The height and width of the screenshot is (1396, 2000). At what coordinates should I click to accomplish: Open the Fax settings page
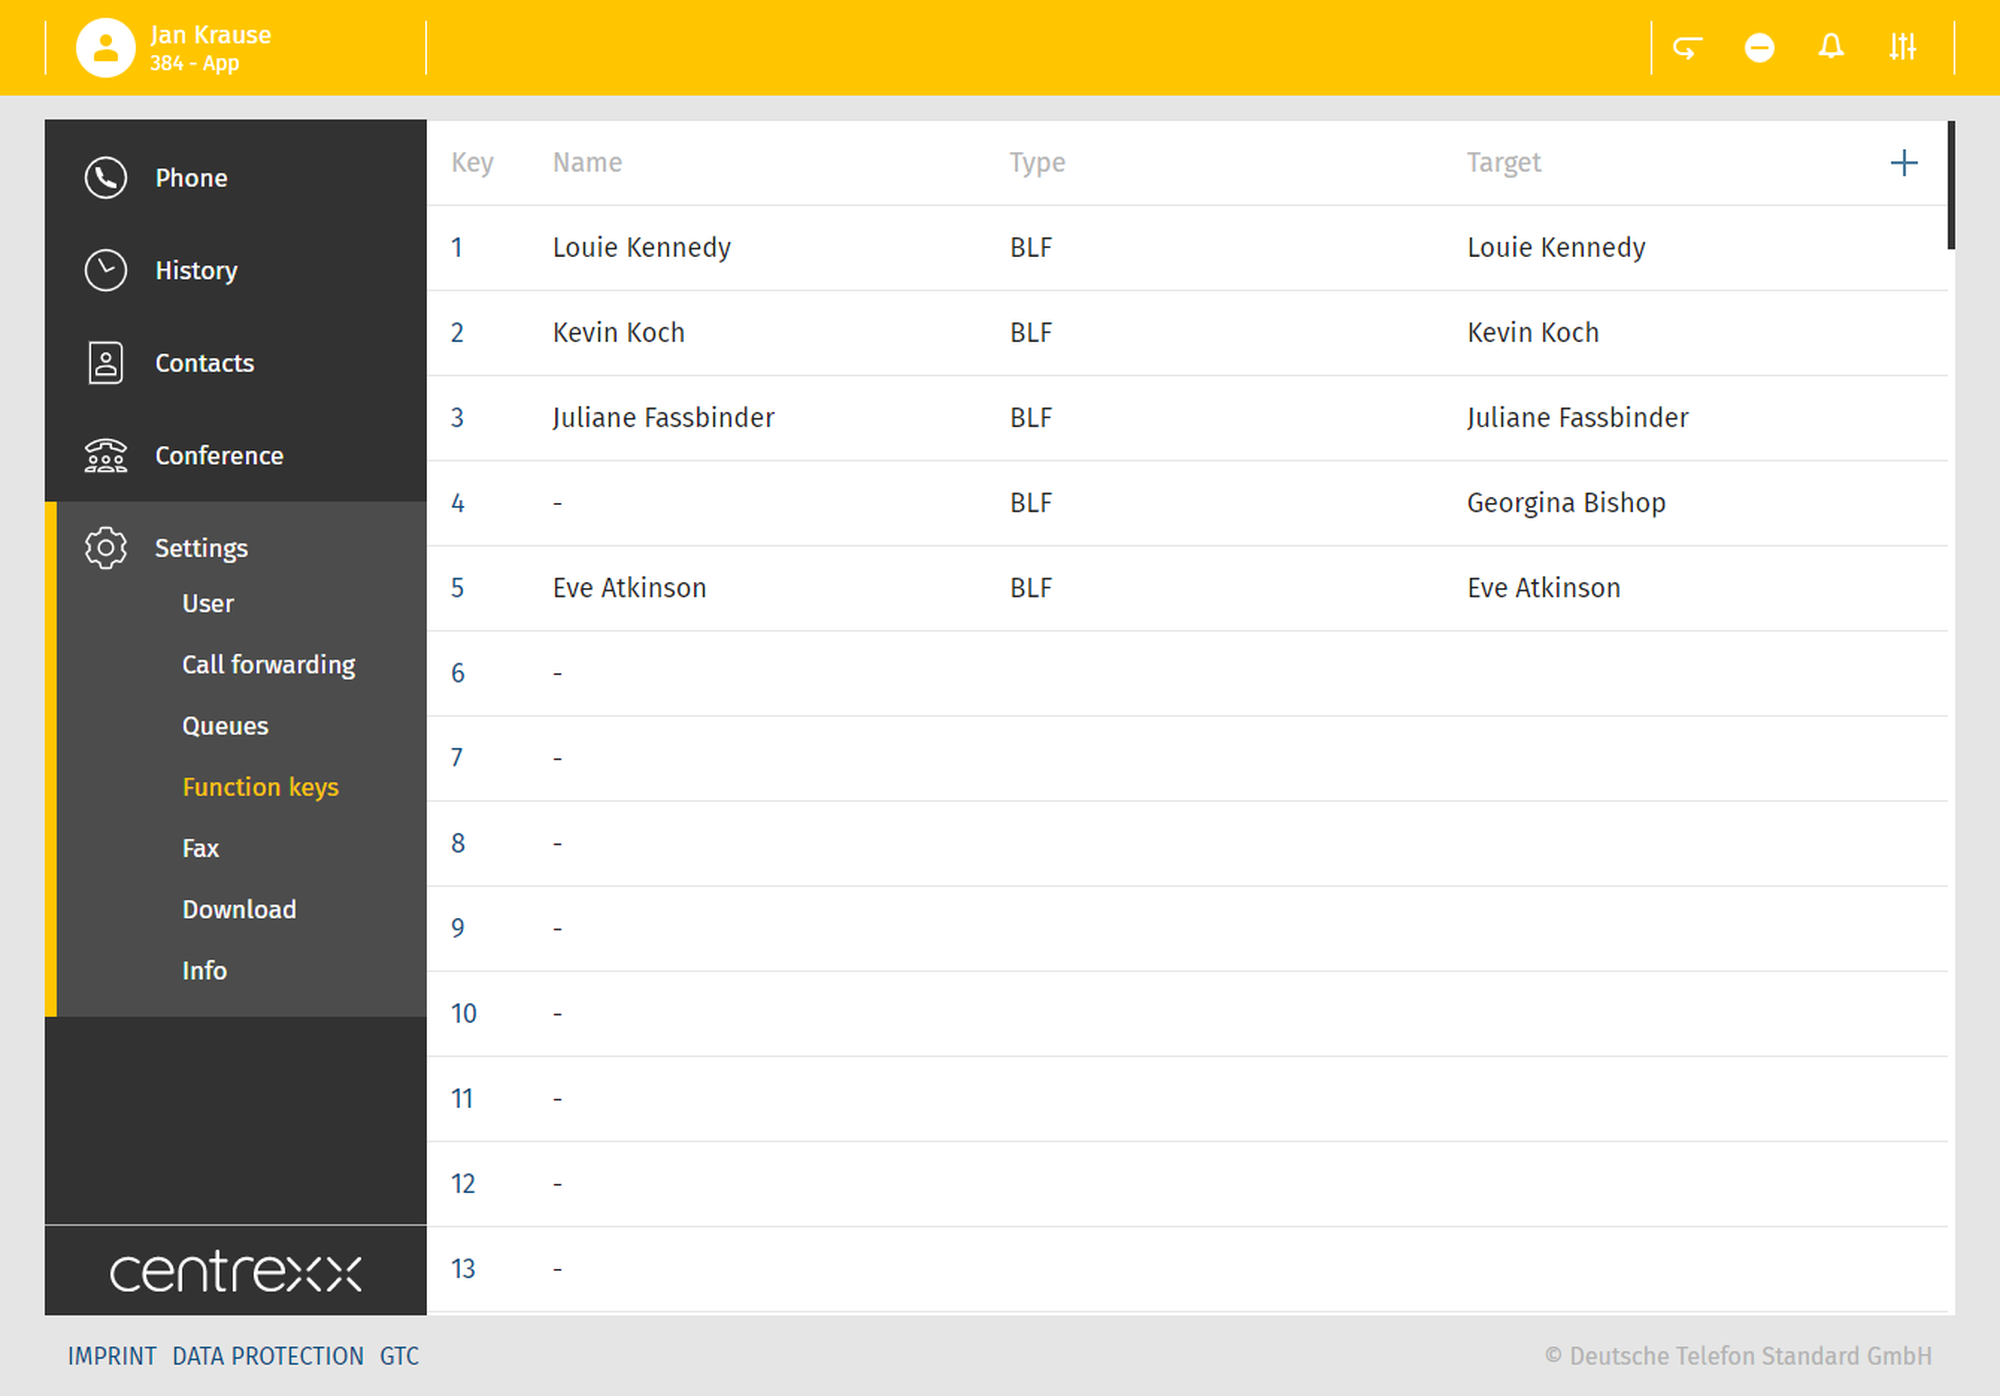200,848
